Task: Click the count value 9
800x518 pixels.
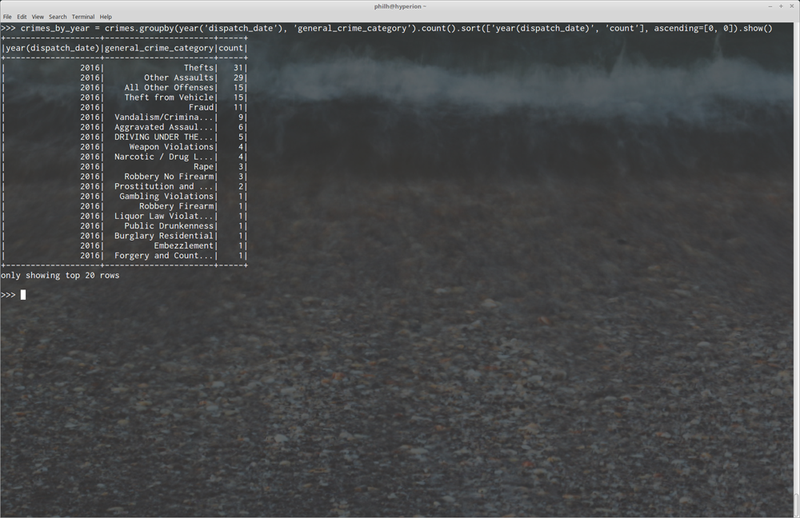Action: pyautogui.click(x=241, y=117)
